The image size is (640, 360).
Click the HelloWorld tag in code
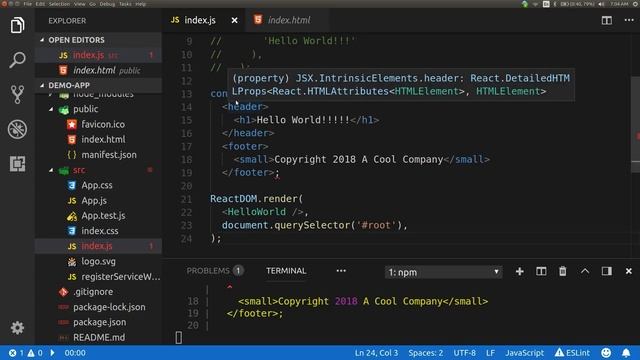tap(256, 212)
